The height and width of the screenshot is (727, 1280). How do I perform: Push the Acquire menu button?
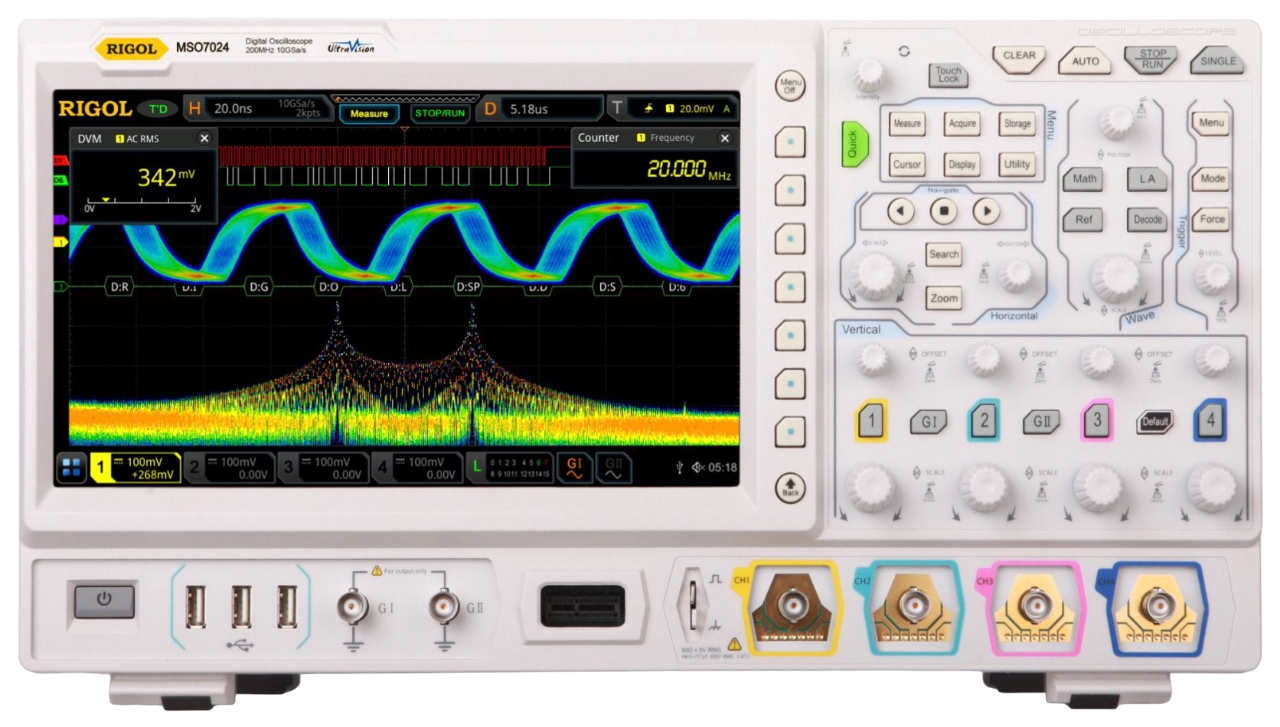[x=962, y=124]
